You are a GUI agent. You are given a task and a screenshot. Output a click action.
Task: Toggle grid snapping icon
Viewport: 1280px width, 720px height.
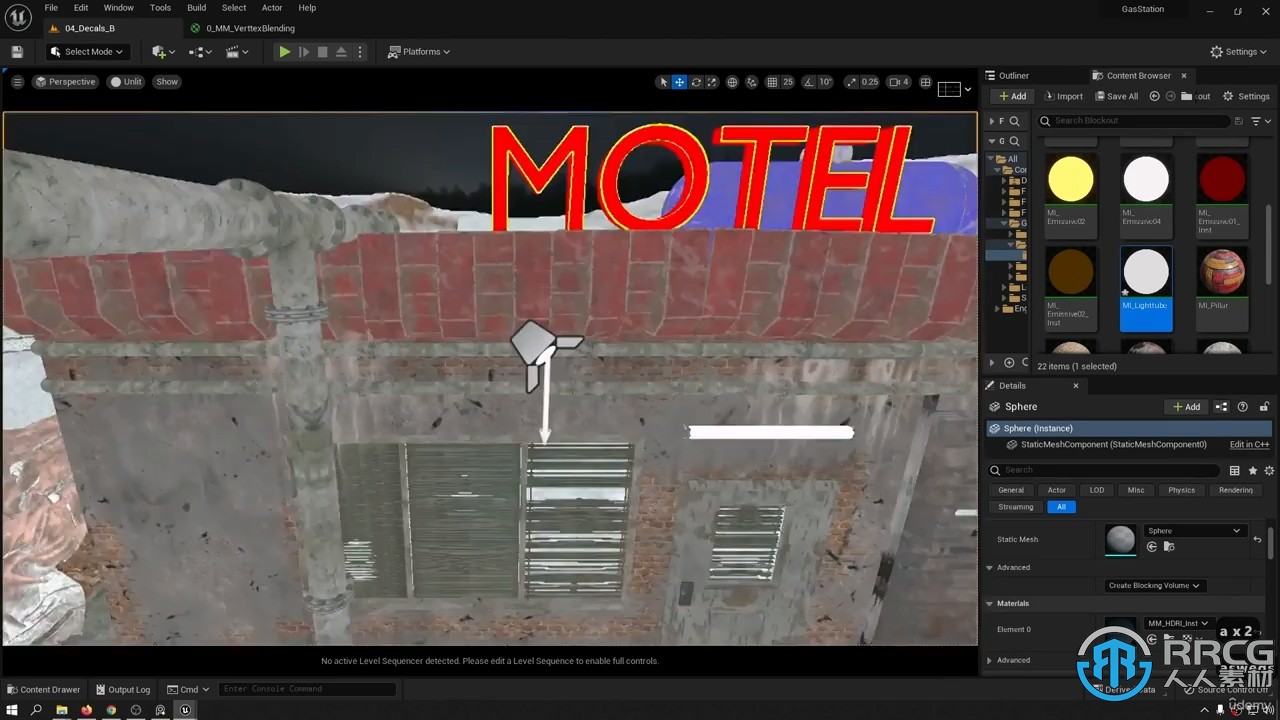coord(772,82)
